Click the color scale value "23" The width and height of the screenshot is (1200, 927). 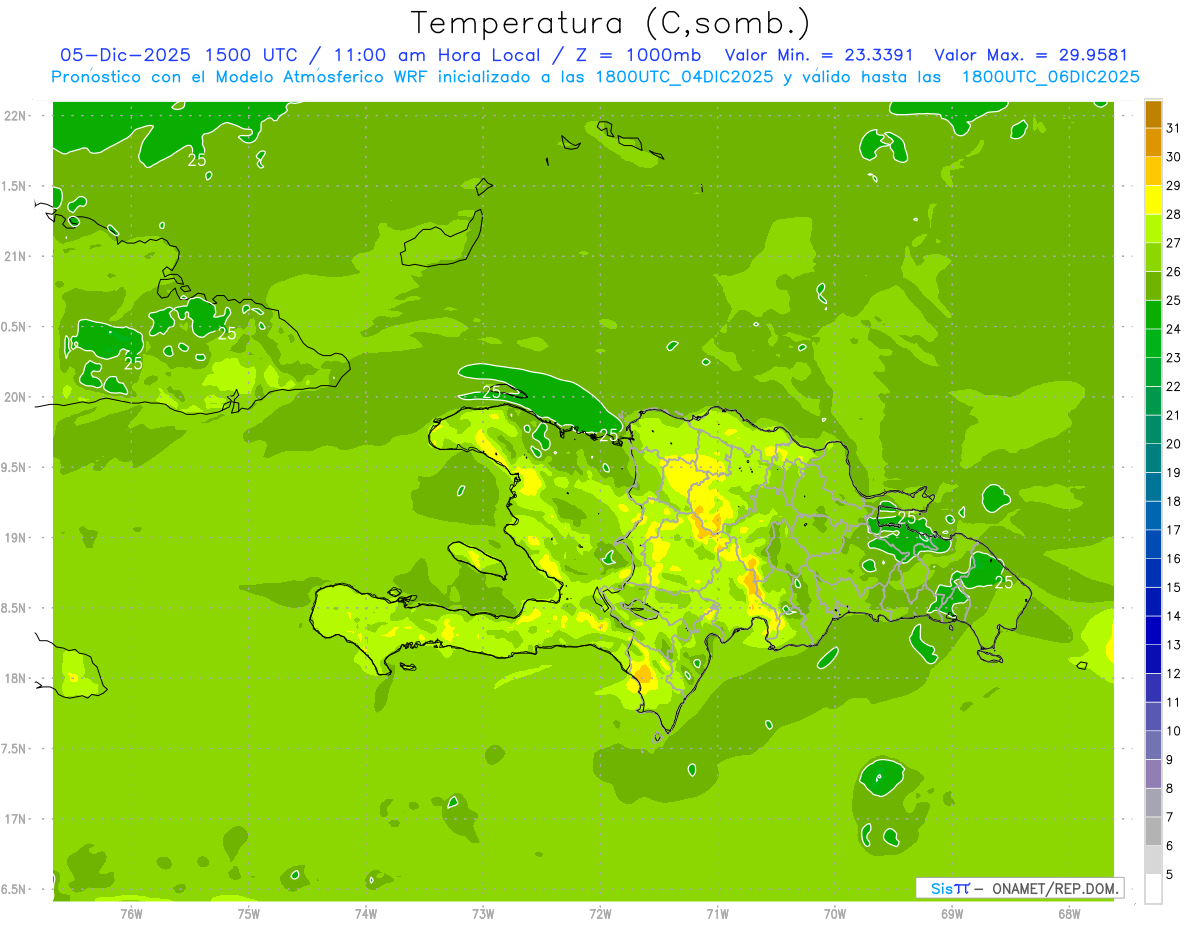1173,358
